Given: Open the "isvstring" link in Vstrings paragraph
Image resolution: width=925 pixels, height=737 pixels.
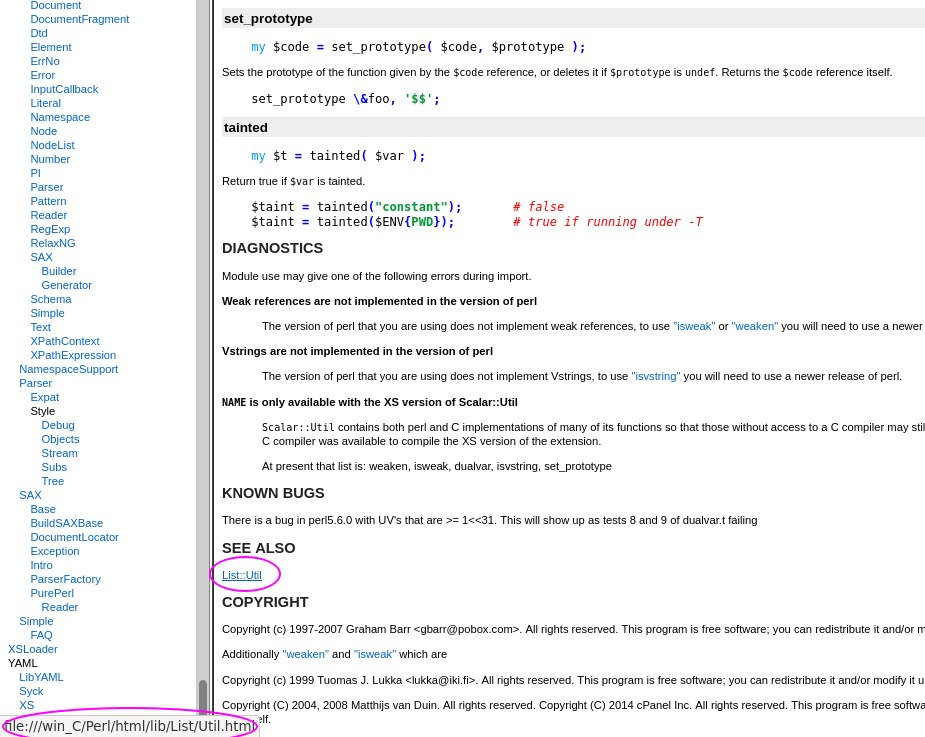Looking at the screenshot, I should pyautogui.click(x=655, y=376).
